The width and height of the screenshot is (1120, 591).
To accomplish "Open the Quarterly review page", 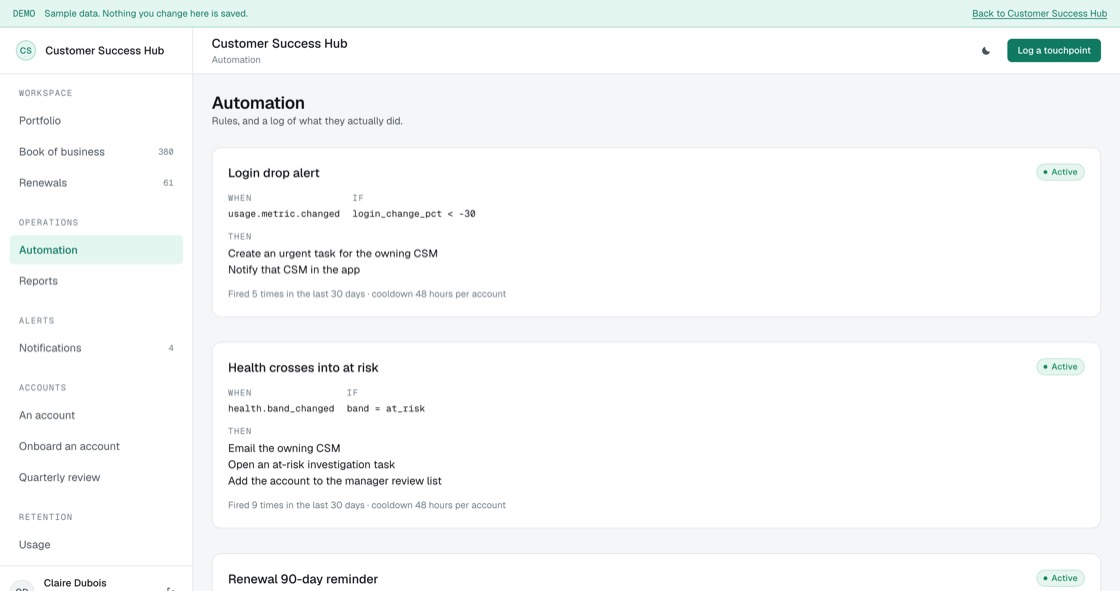I will coord(96,477).
